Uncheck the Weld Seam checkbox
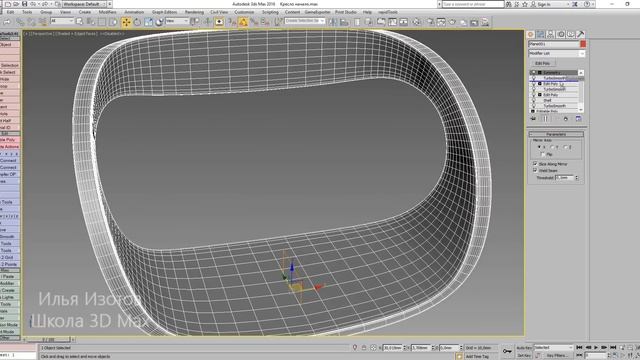This screenshot has height=360, width=640. 535,170
